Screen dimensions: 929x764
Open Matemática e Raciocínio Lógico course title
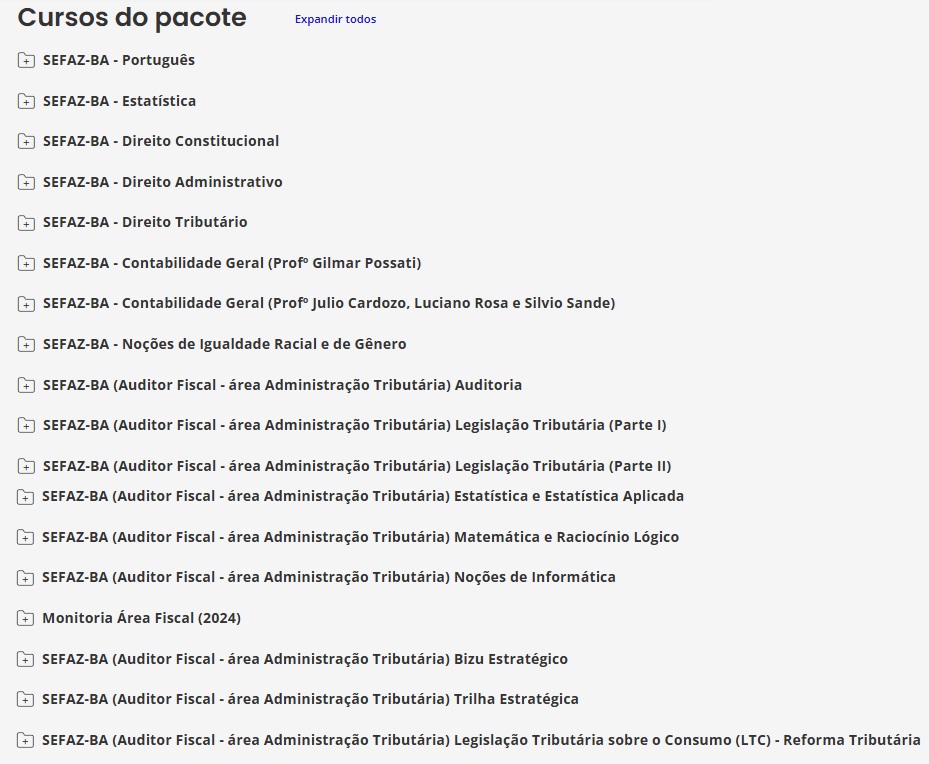pyautogui.click(x=360, y=538)
